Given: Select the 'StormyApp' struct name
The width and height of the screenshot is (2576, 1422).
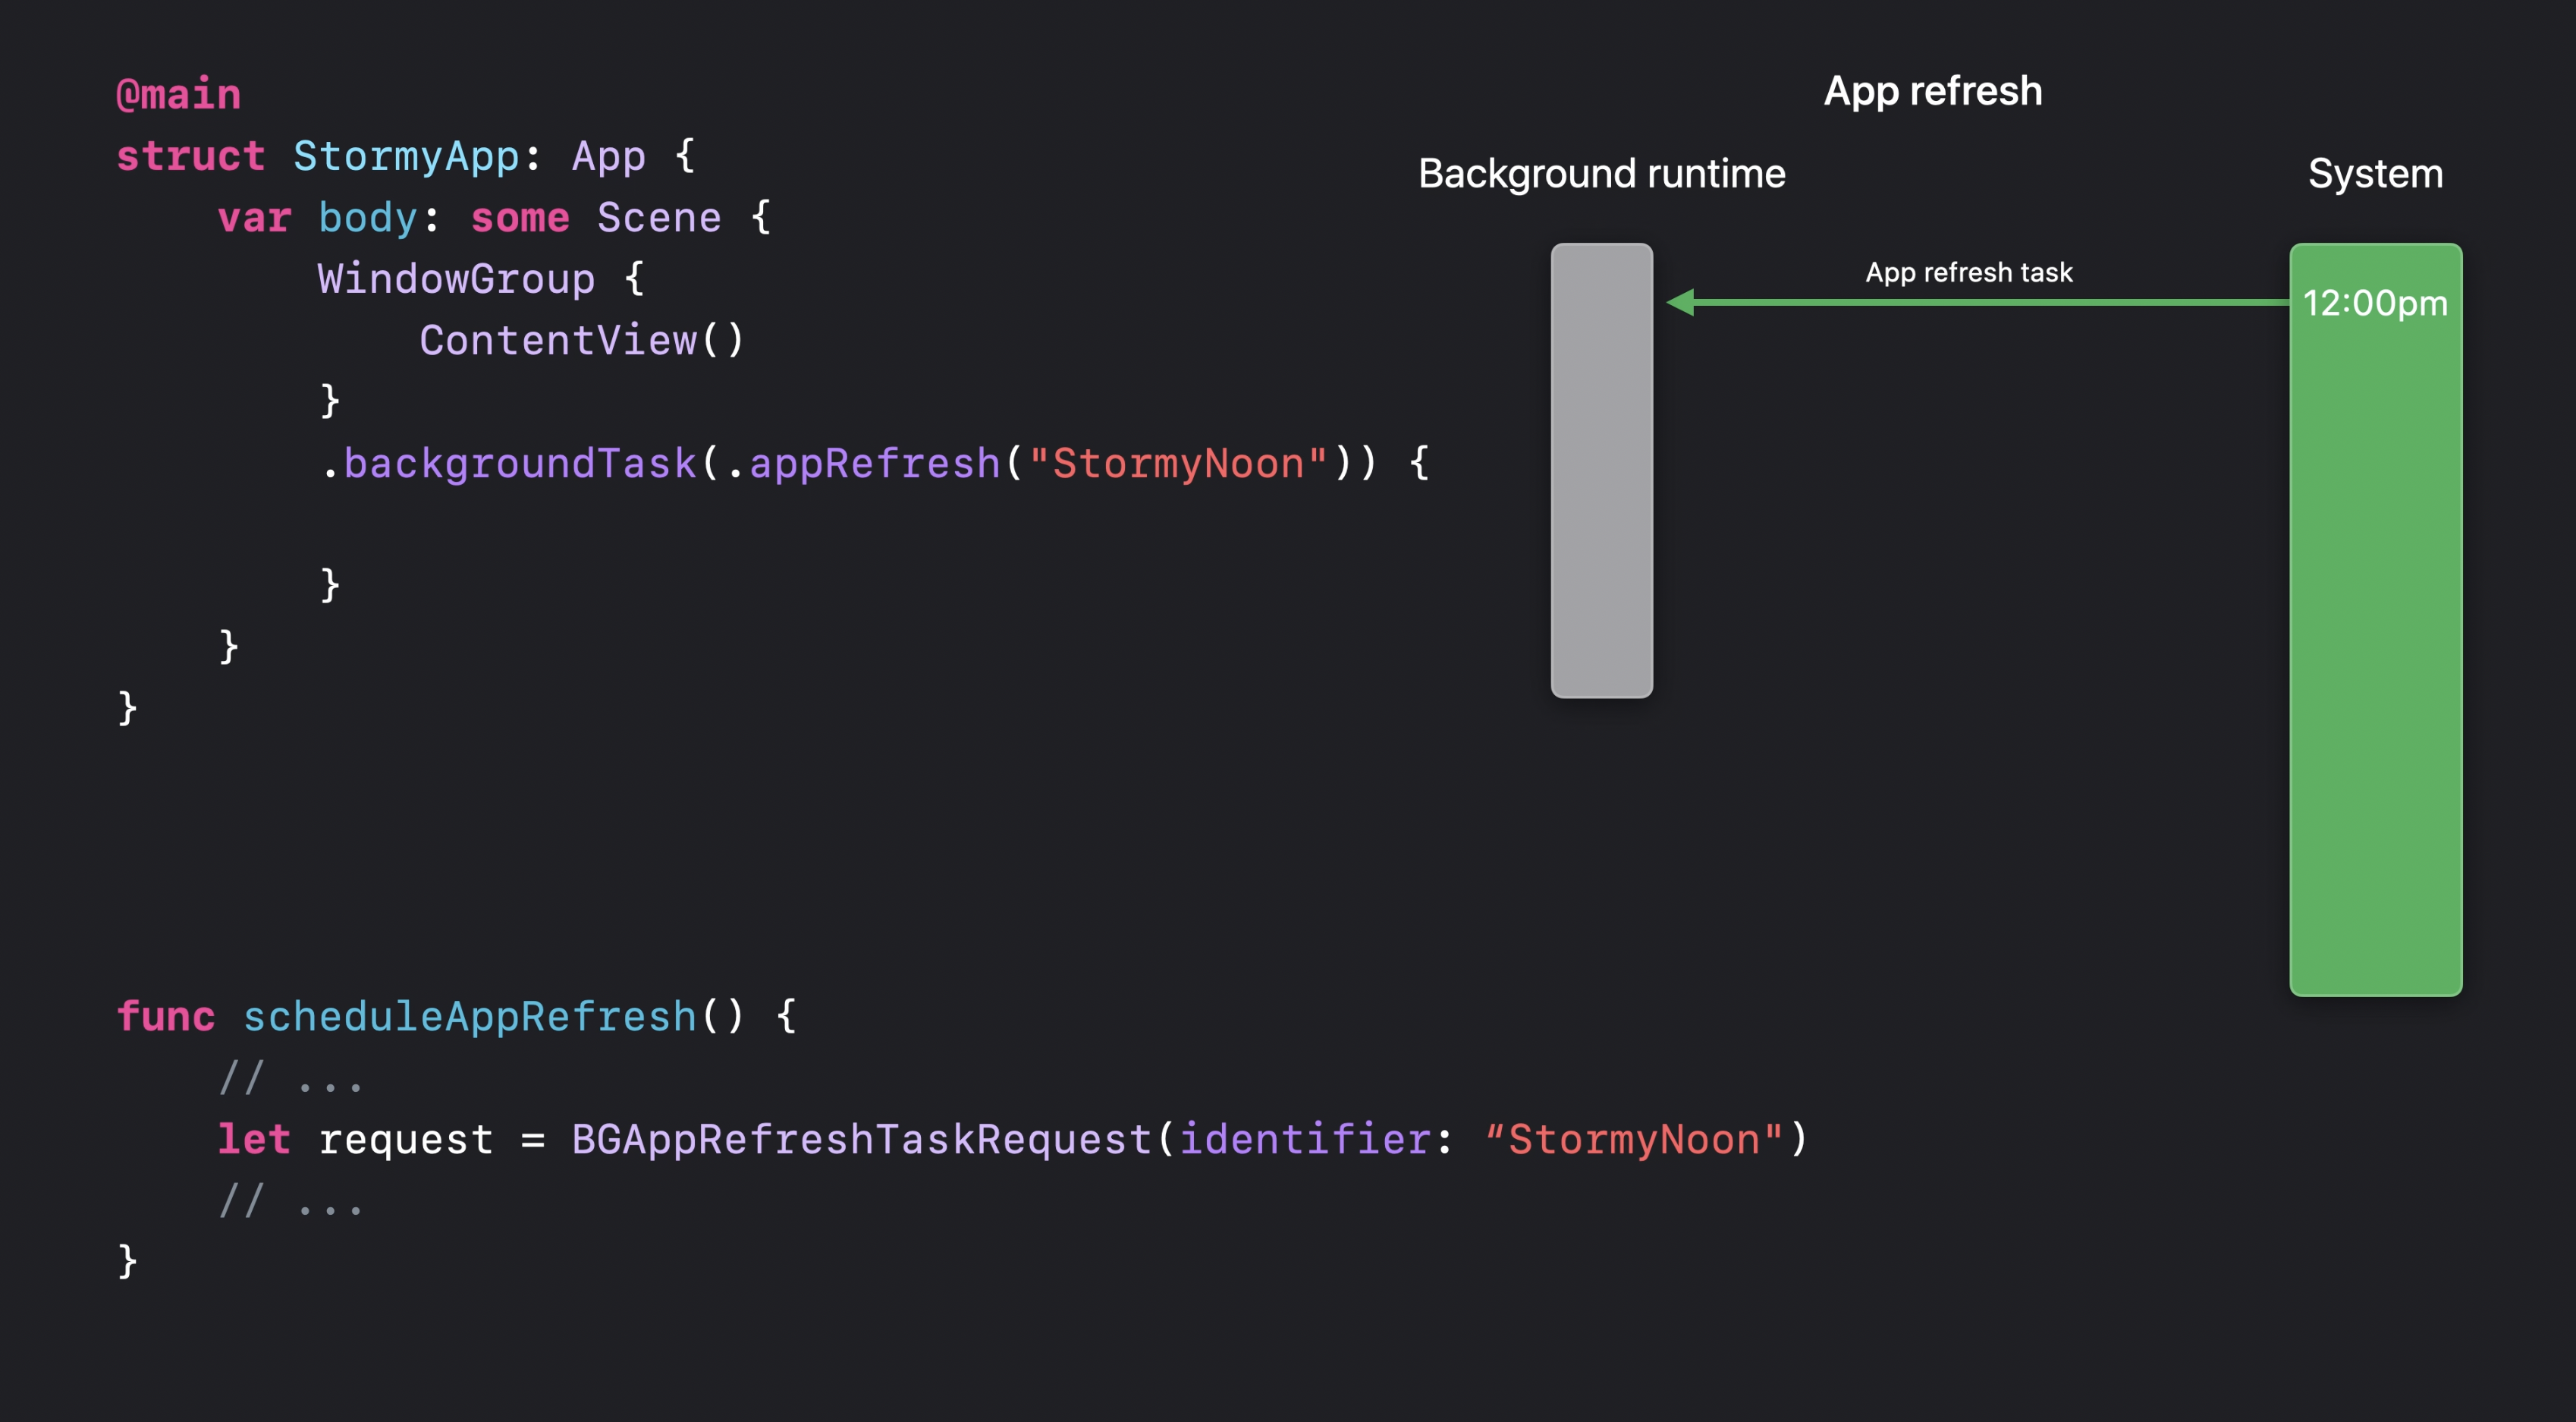Looking at the screenshot, I should point(406,157).
